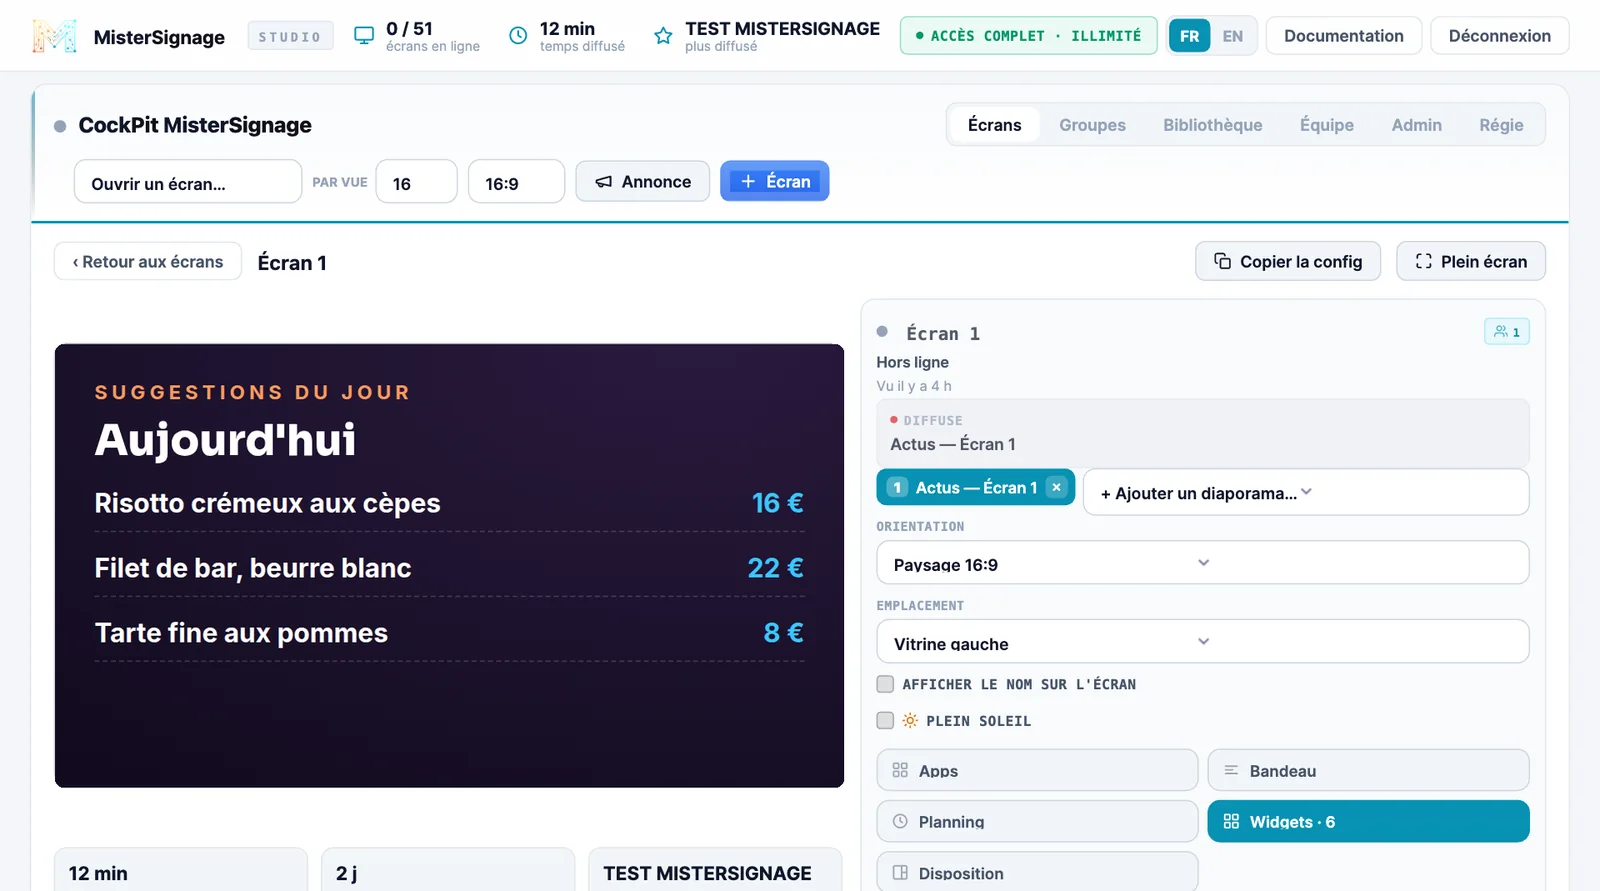
Task: Switch to the Équipe tab
Action: tap(1326, 125)
